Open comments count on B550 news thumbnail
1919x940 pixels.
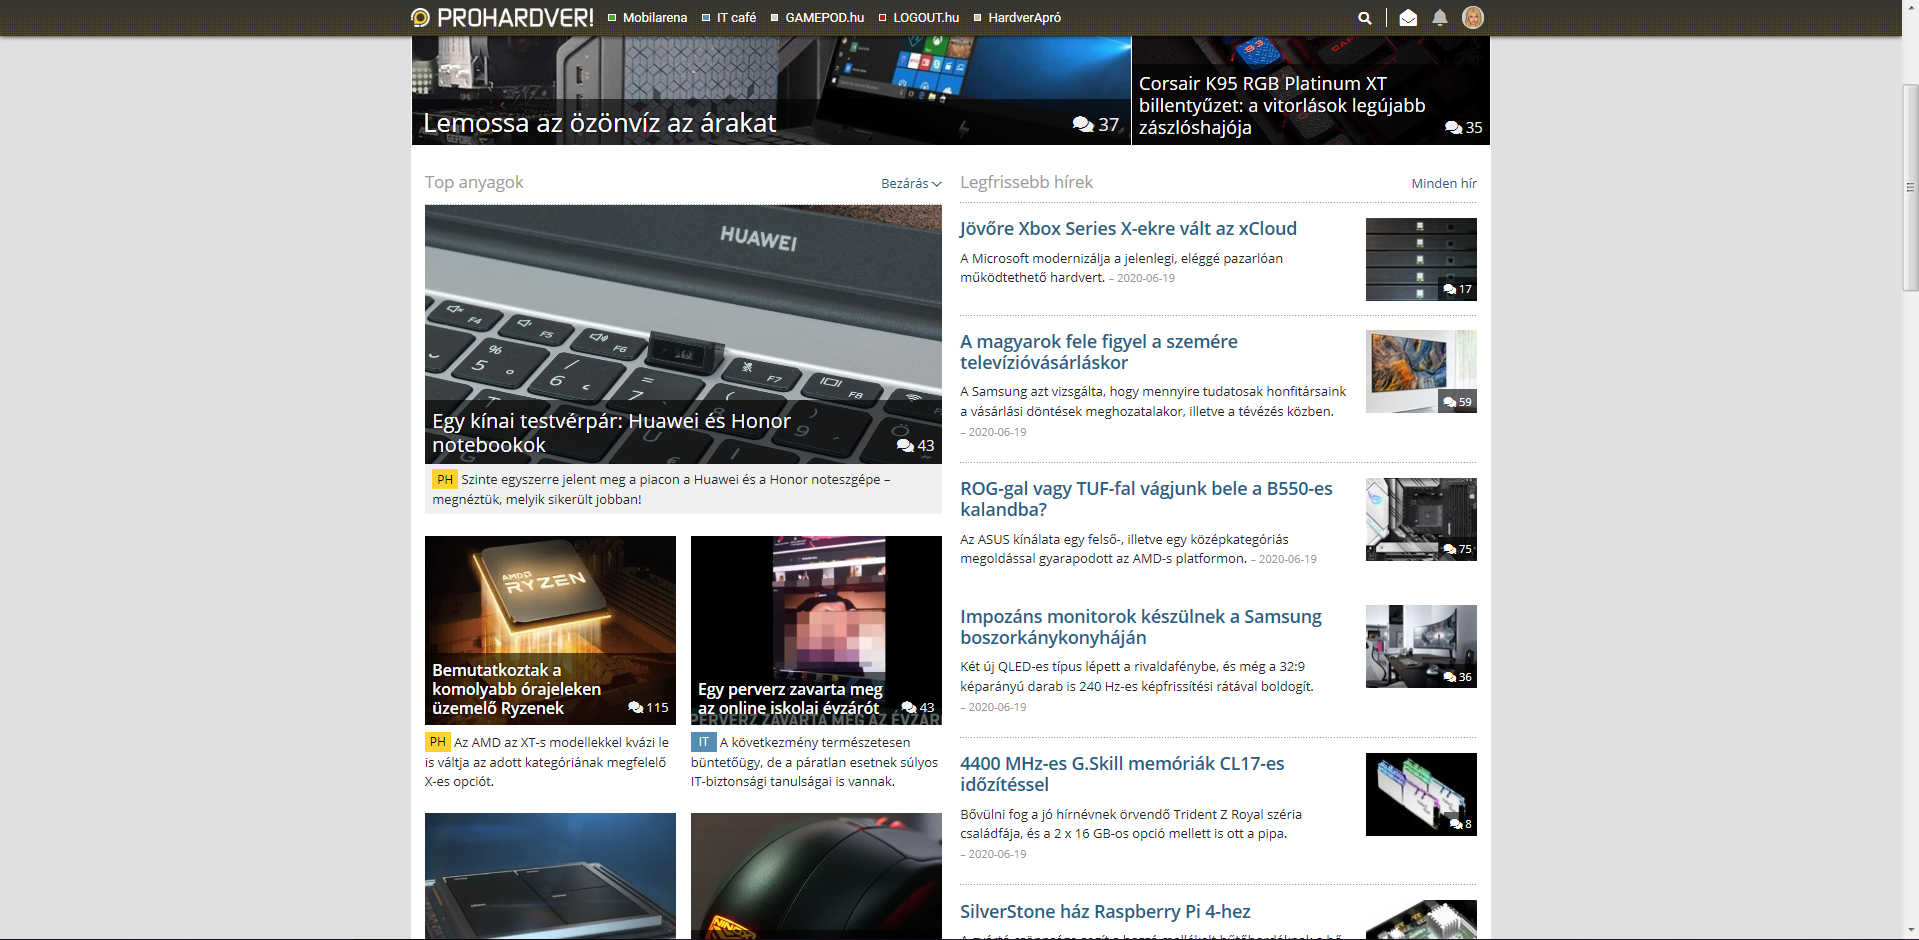[x=1458, y=549]
